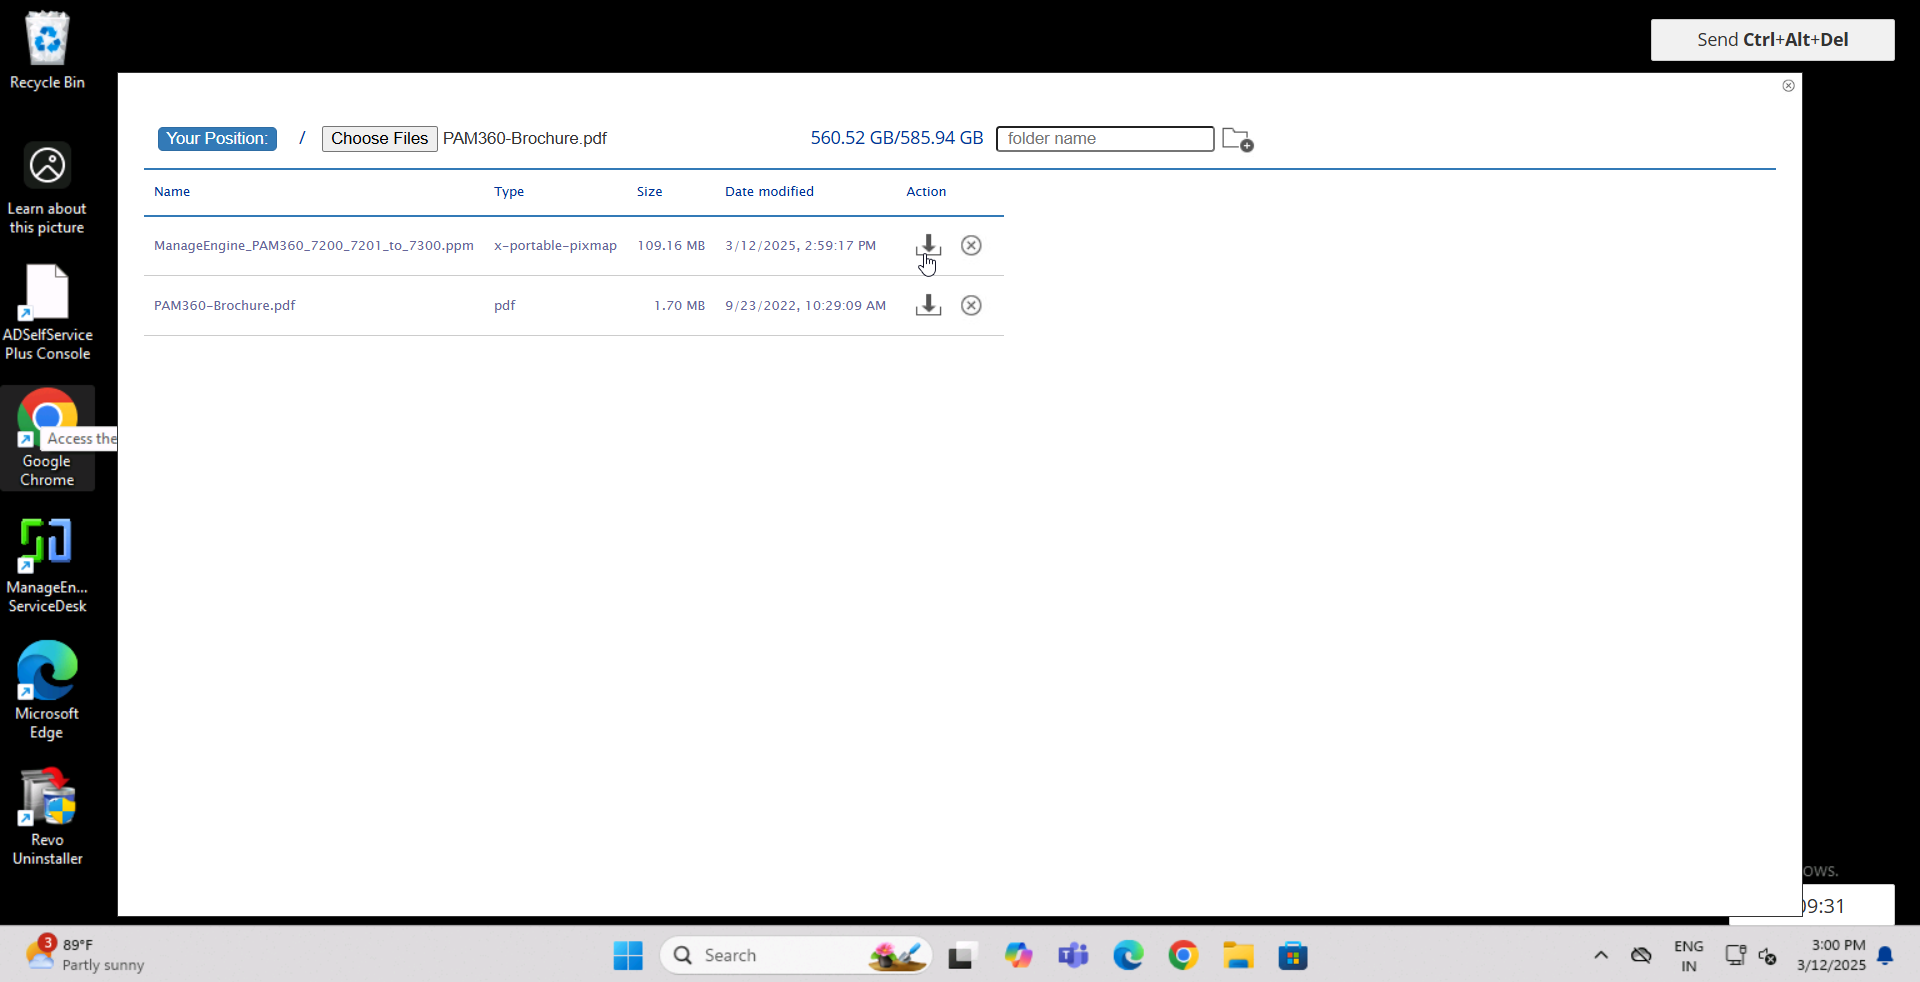
Task: Open Google Chrome from the taskbar
Action: click(x=1184, y=955)
